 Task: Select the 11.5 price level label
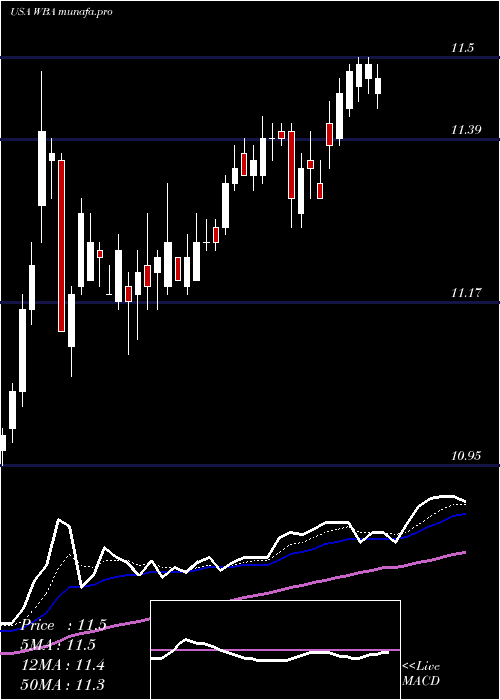point(462,48)
